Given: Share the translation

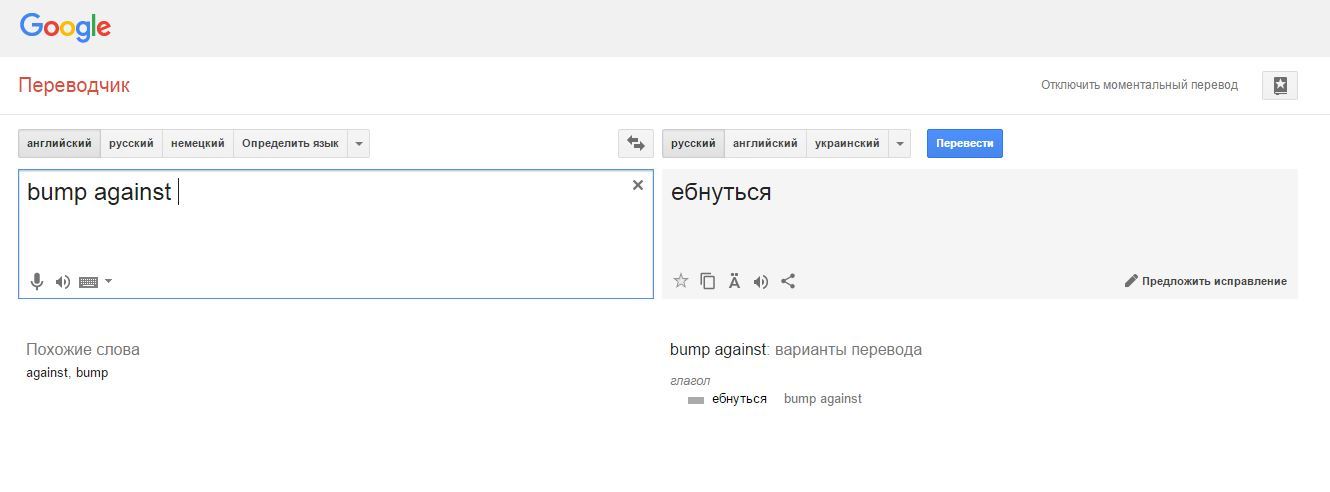Looking at the screenshot, I should tap(788, 281).
